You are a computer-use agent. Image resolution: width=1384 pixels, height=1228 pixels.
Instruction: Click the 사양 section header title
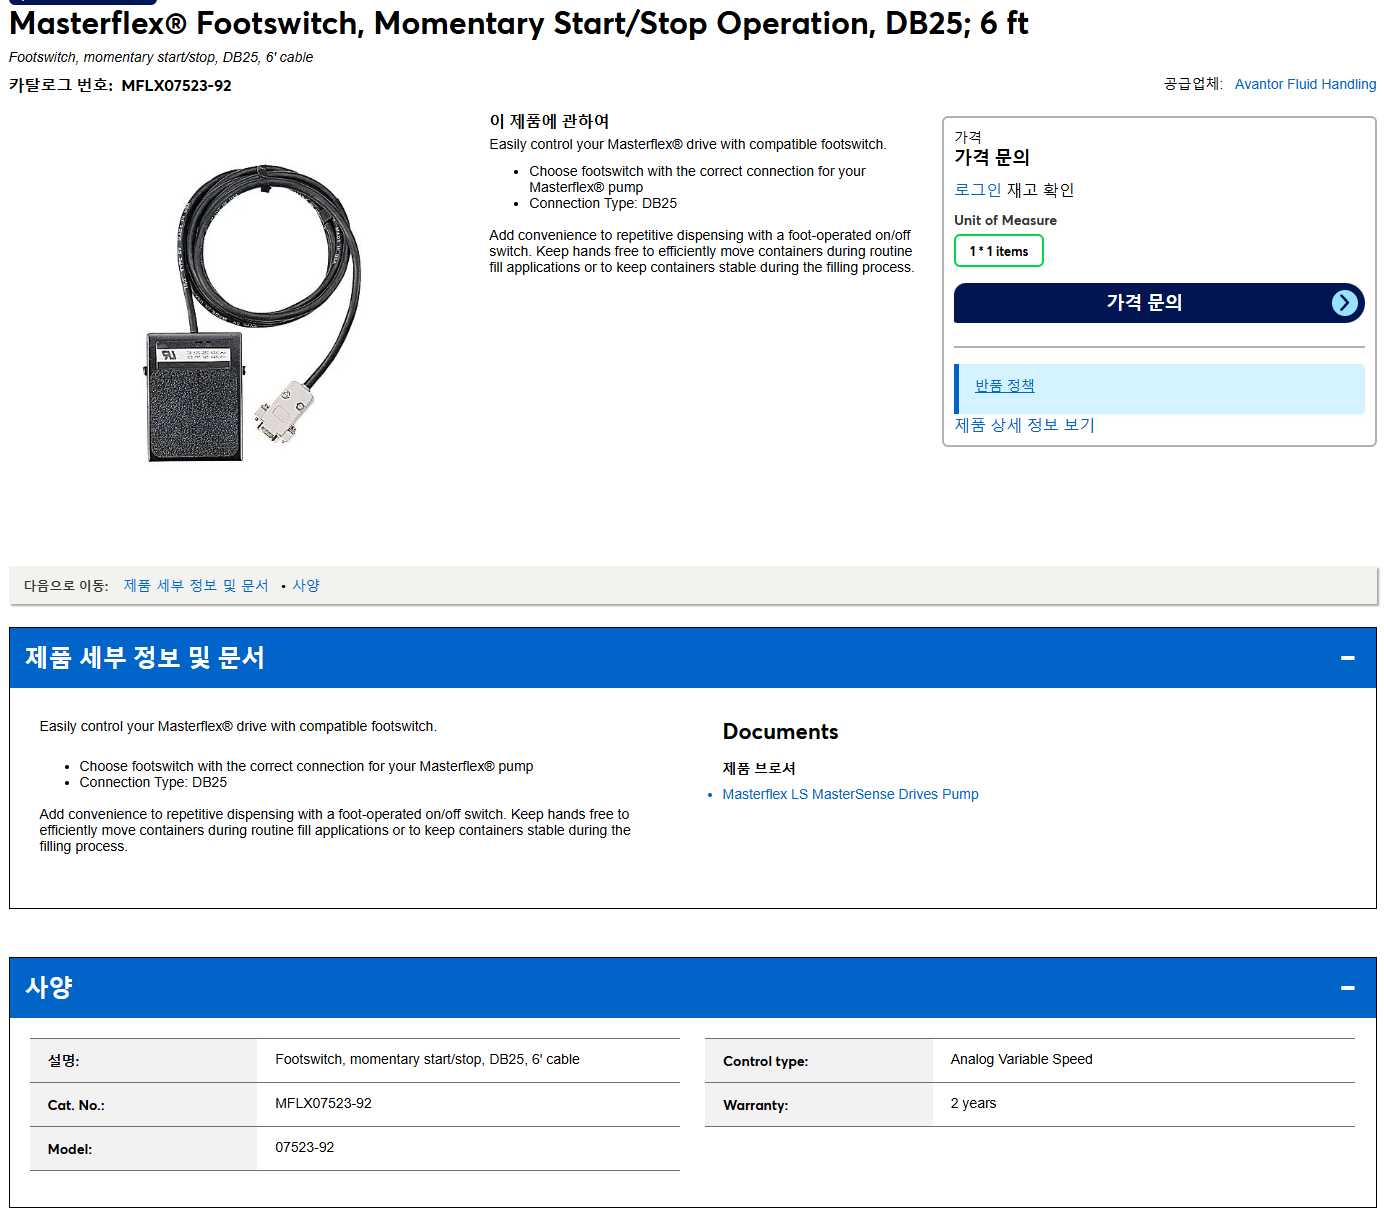pos(49,988)
